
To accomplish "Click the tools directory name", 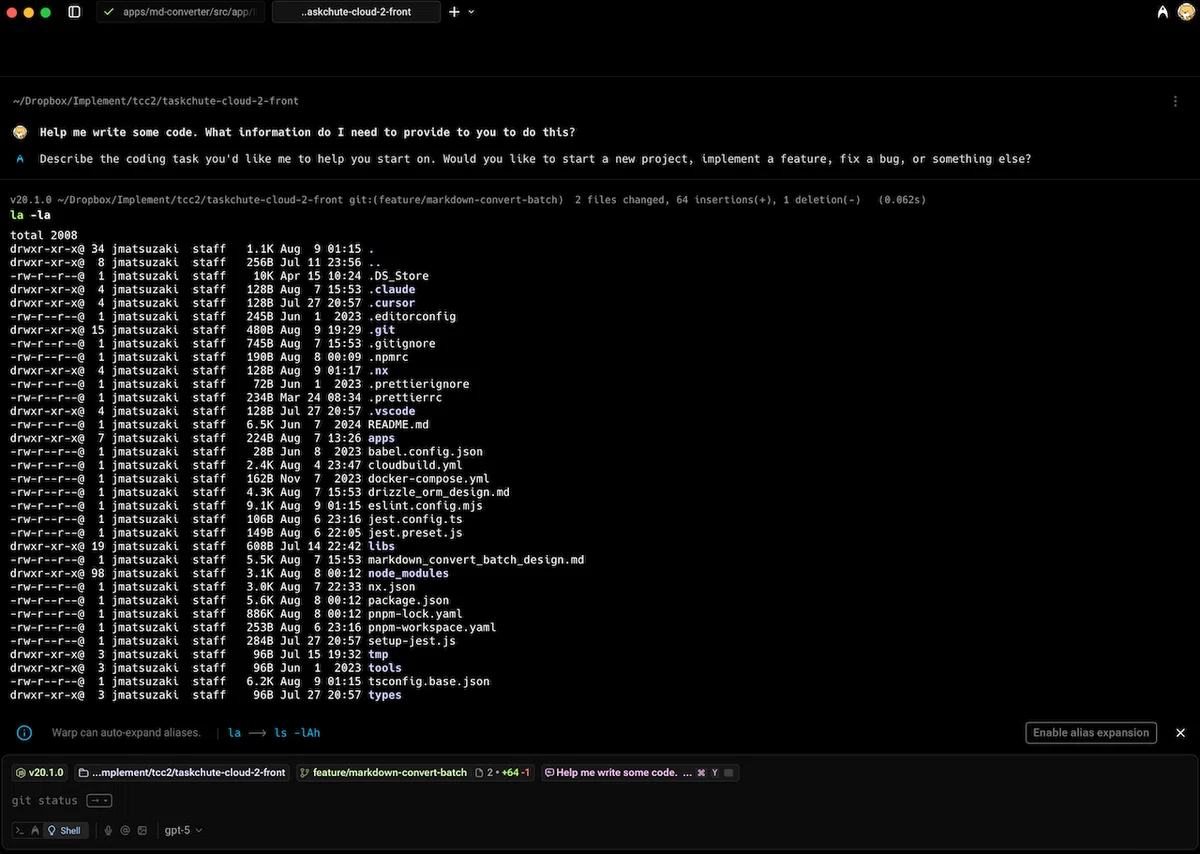I will (385, 668).
